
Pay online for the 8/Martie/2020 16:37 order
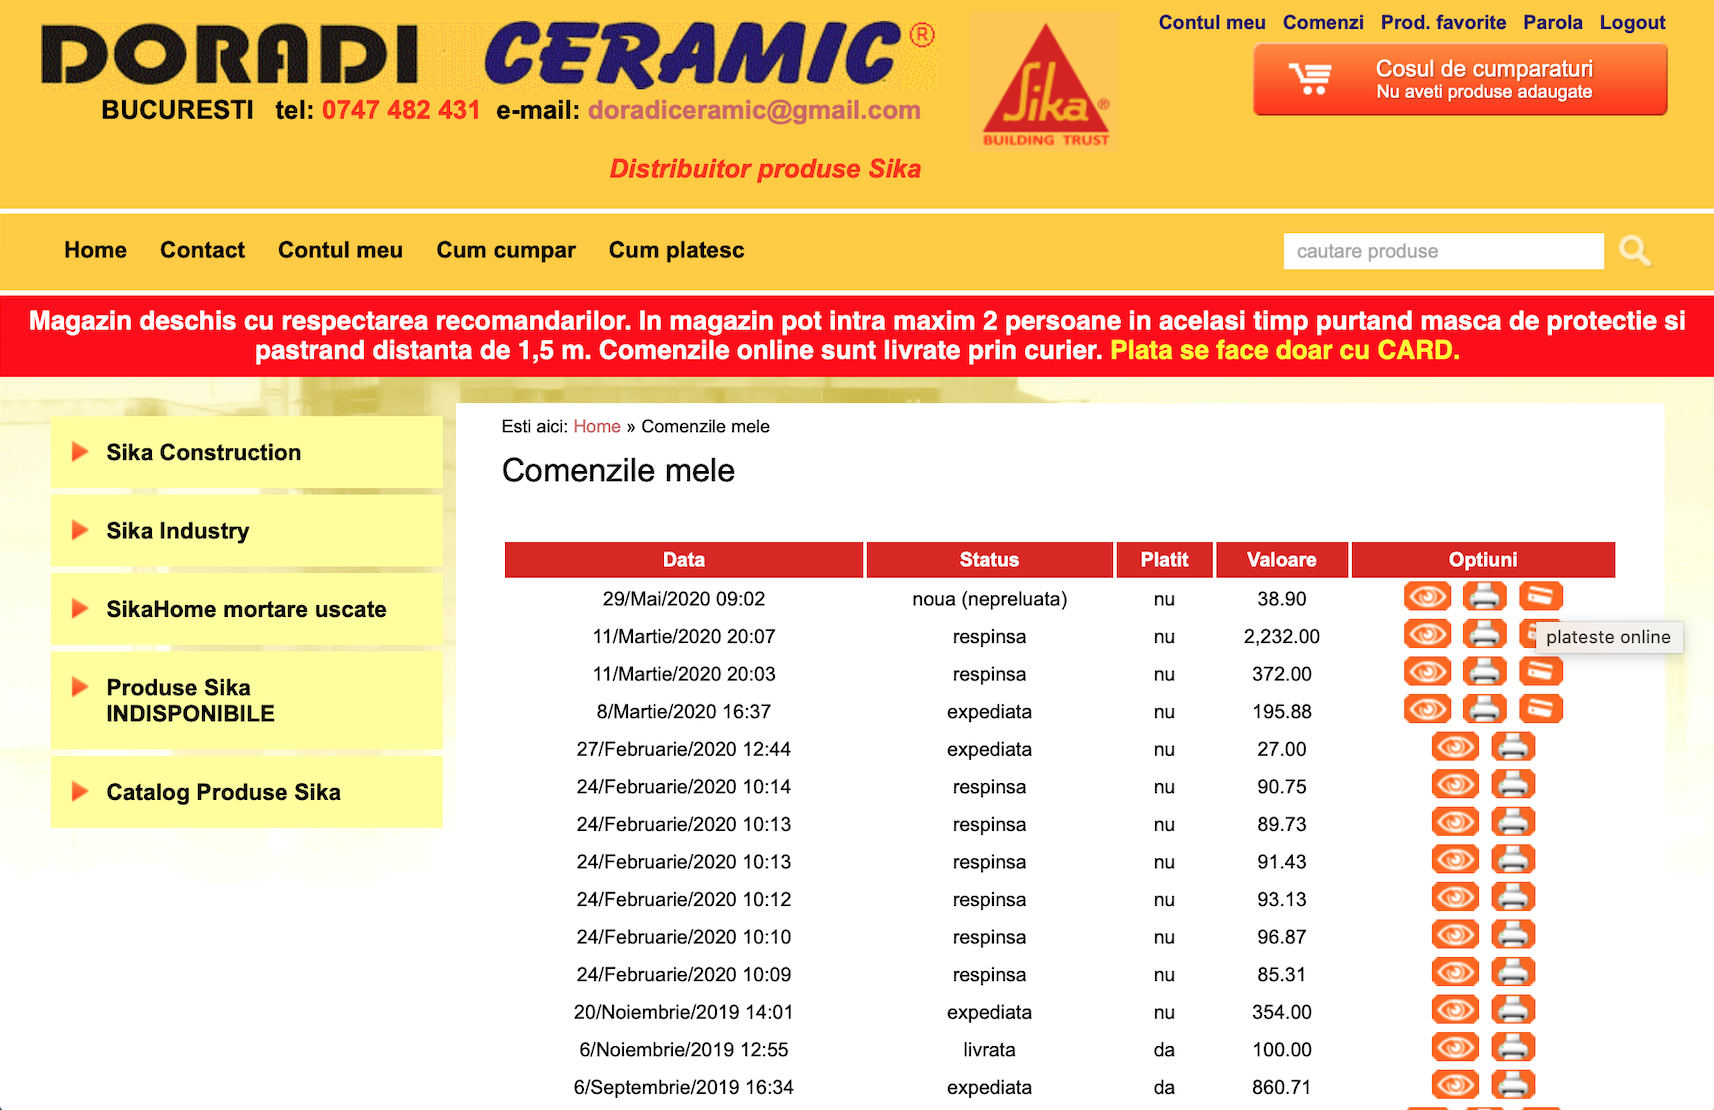coord(1541,709)
